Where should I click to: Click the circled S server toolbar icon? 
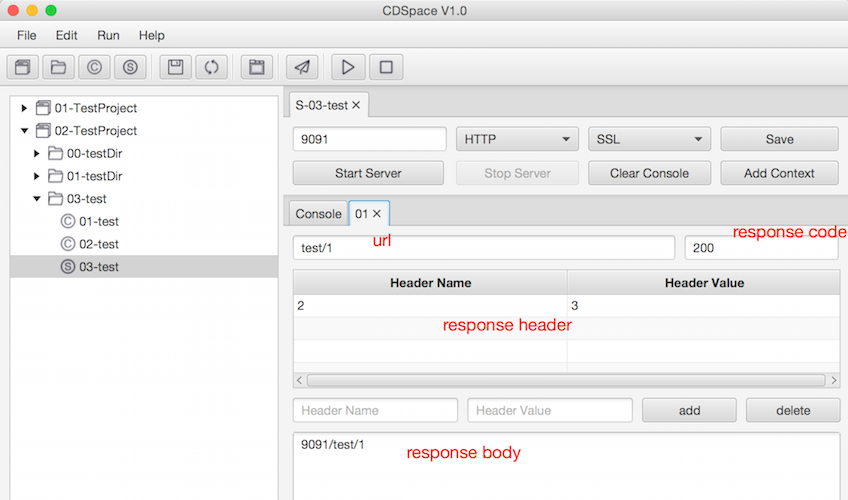(131, 68)
